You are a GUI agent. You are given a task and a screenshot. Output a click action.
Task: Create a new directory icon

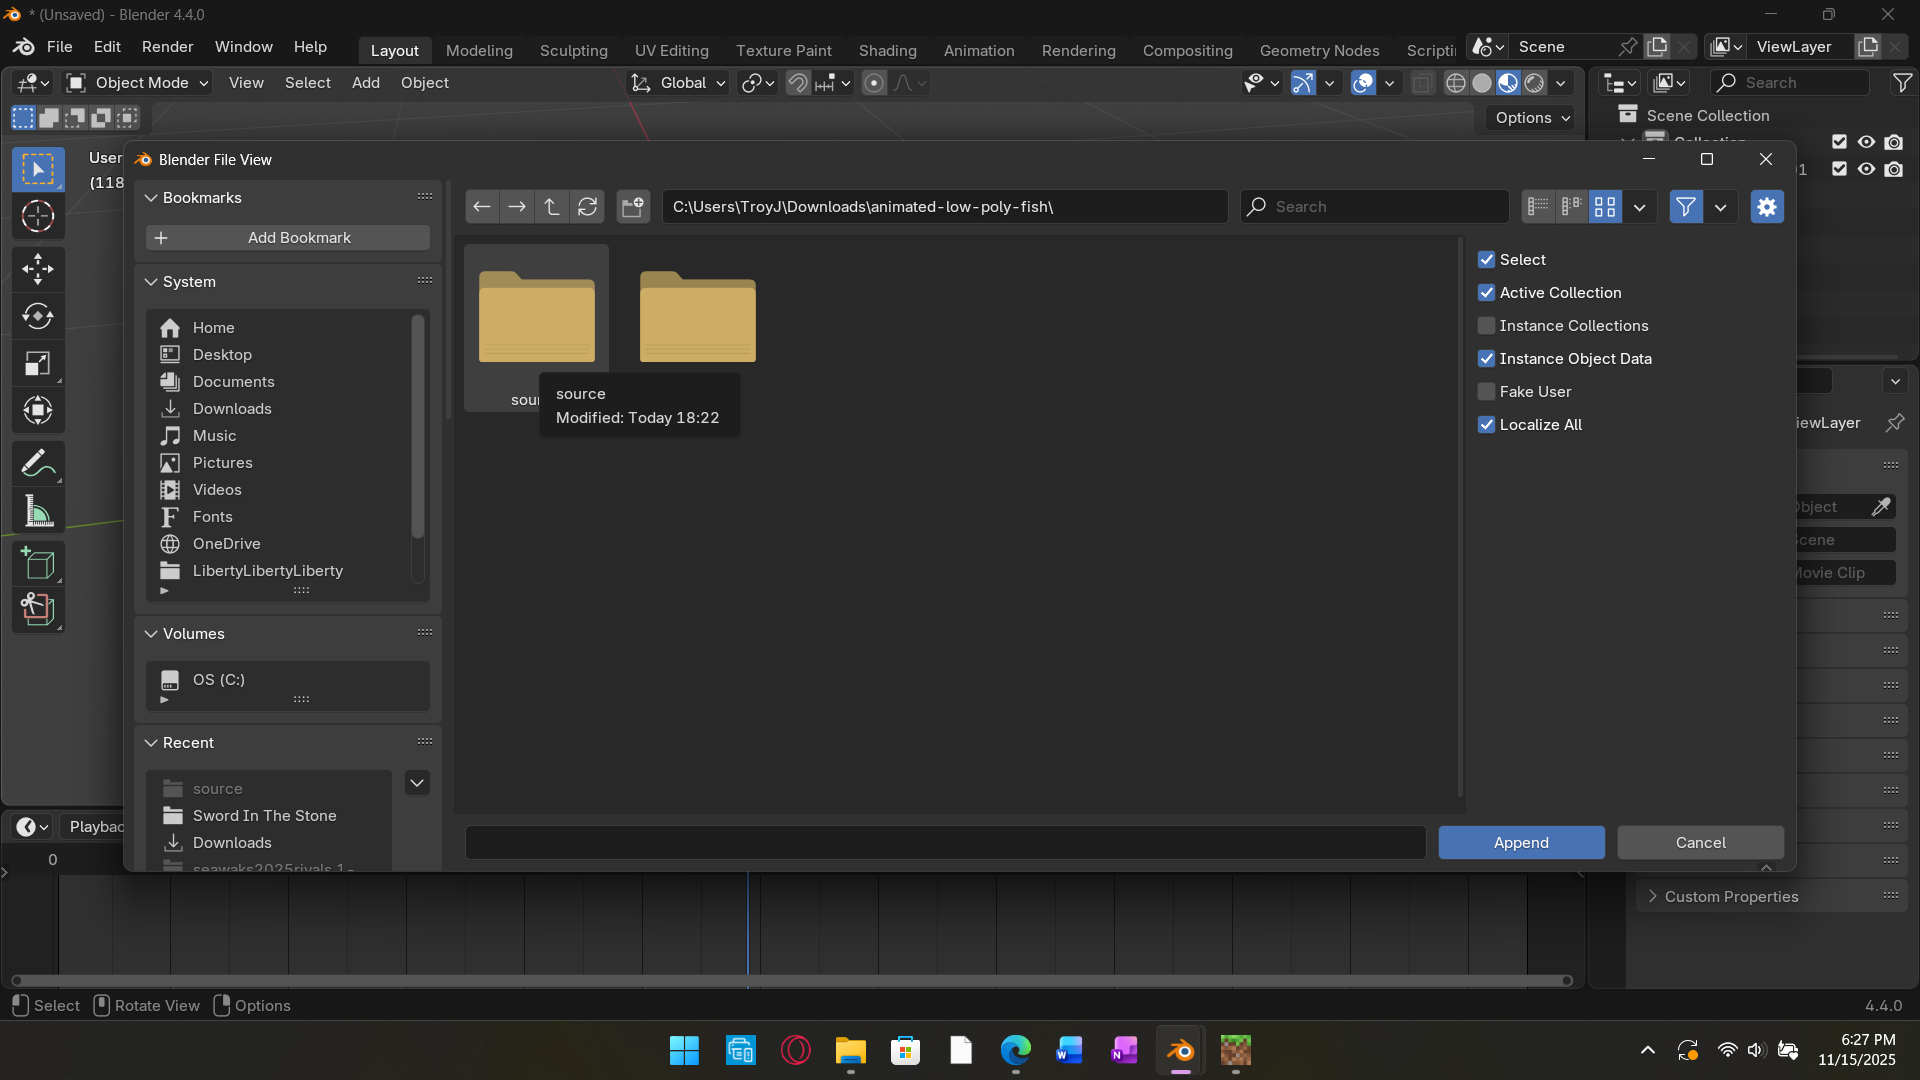(633, 207)
